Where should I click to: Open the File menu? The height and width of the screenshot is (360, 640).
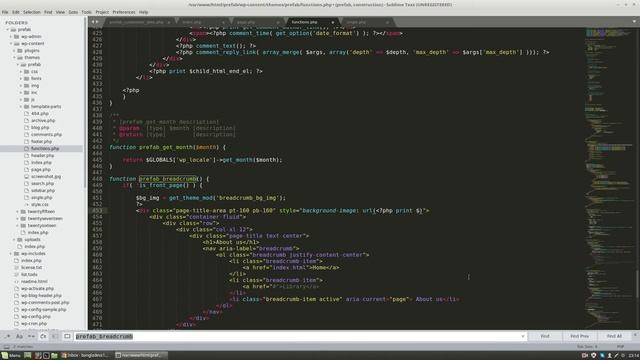5,12
